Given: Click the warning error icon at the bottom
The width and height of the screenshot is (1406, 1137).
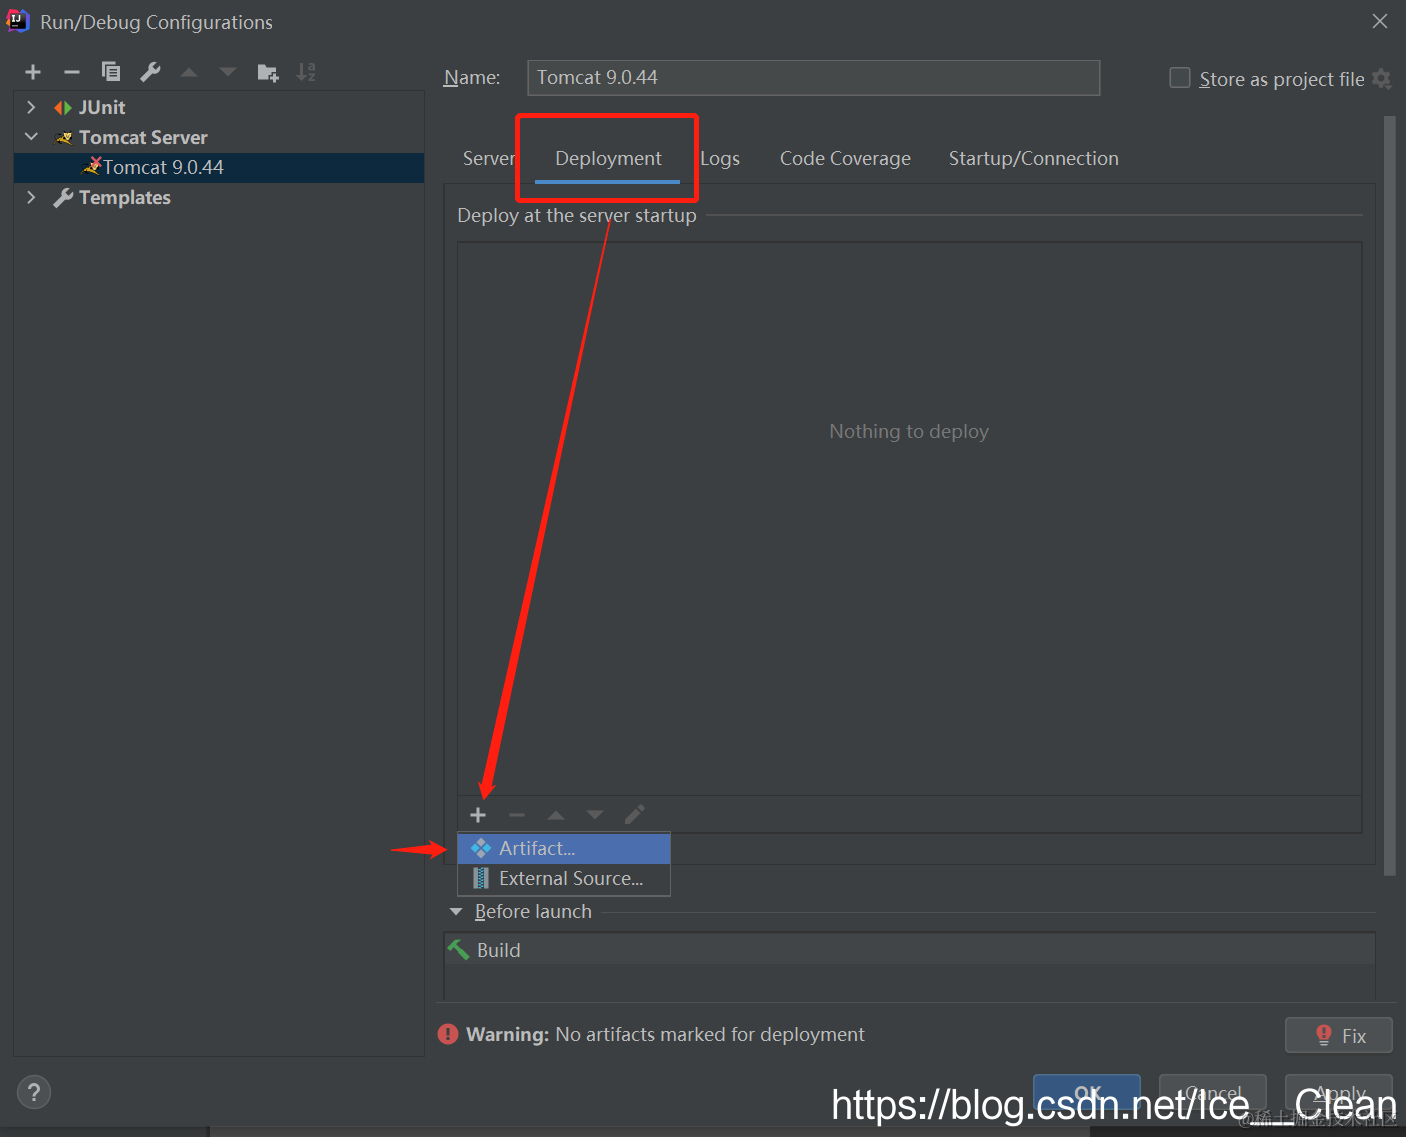Looking at the screenshot, I should (x=448, y=1034).
